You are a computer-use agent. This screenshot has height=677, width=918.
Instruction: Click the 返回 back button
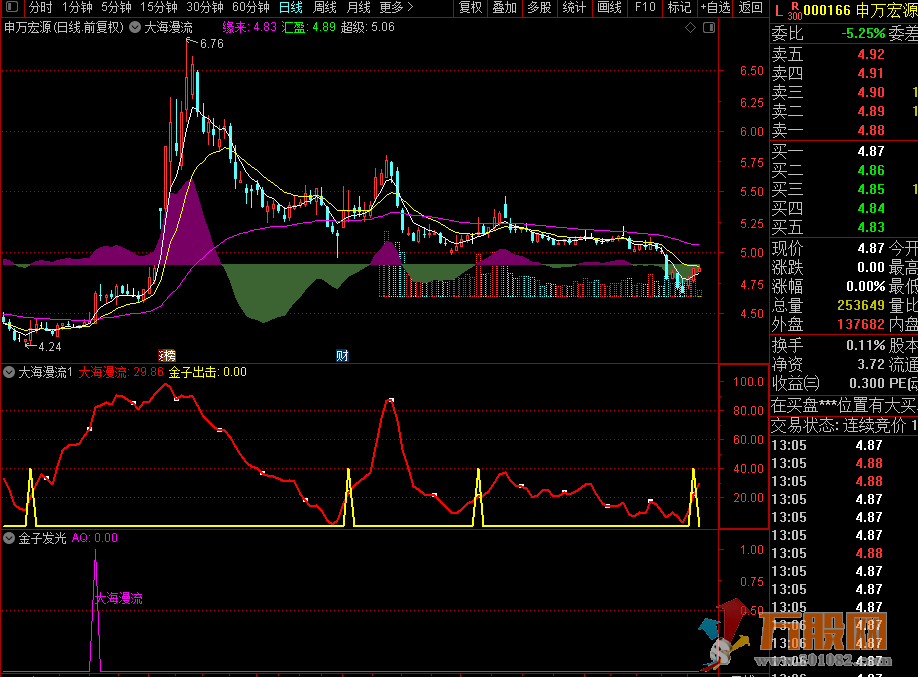751,8
